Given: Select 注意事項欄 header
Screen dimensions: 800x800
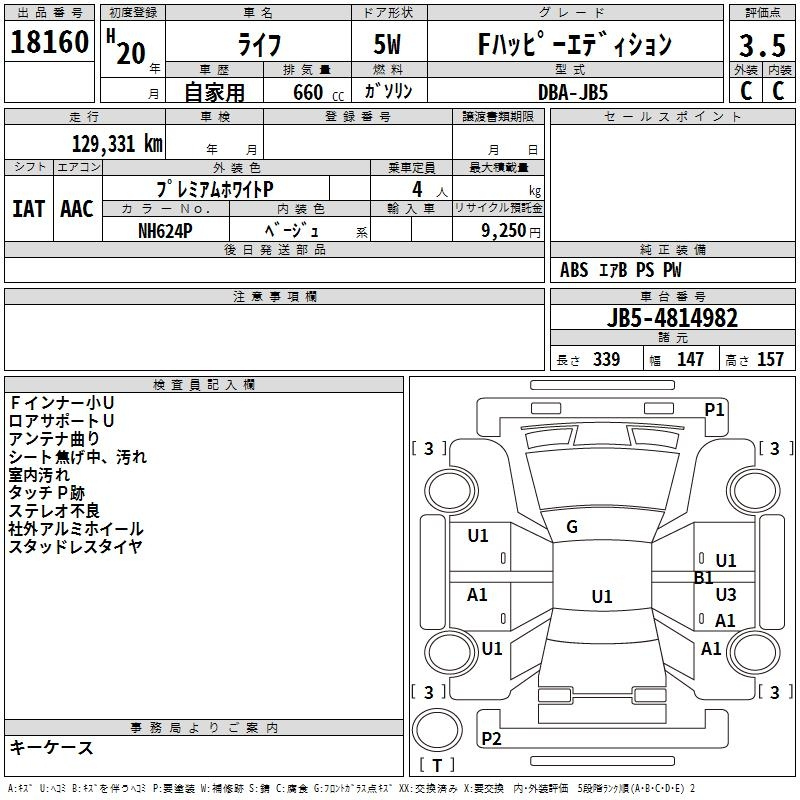Looking at the screenshot, I should coord(274,296).
